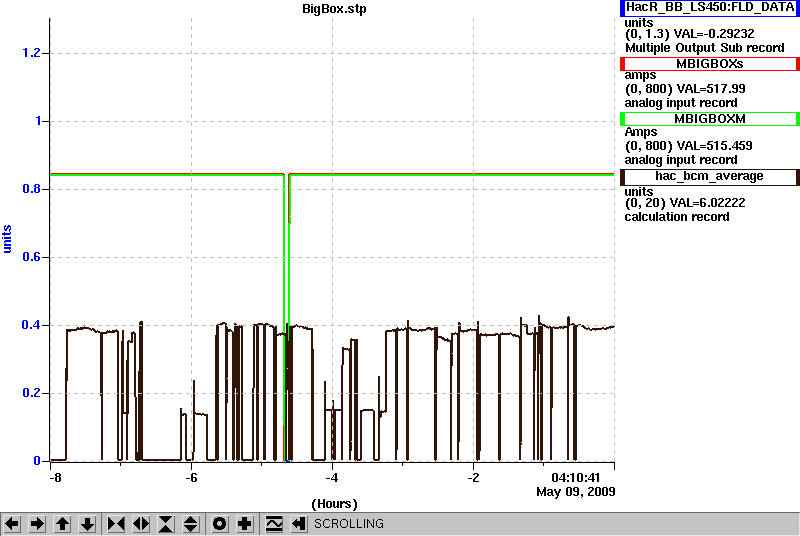Click the waveform curve toolbar icon

pyautogui.click(x=274, y=524)
